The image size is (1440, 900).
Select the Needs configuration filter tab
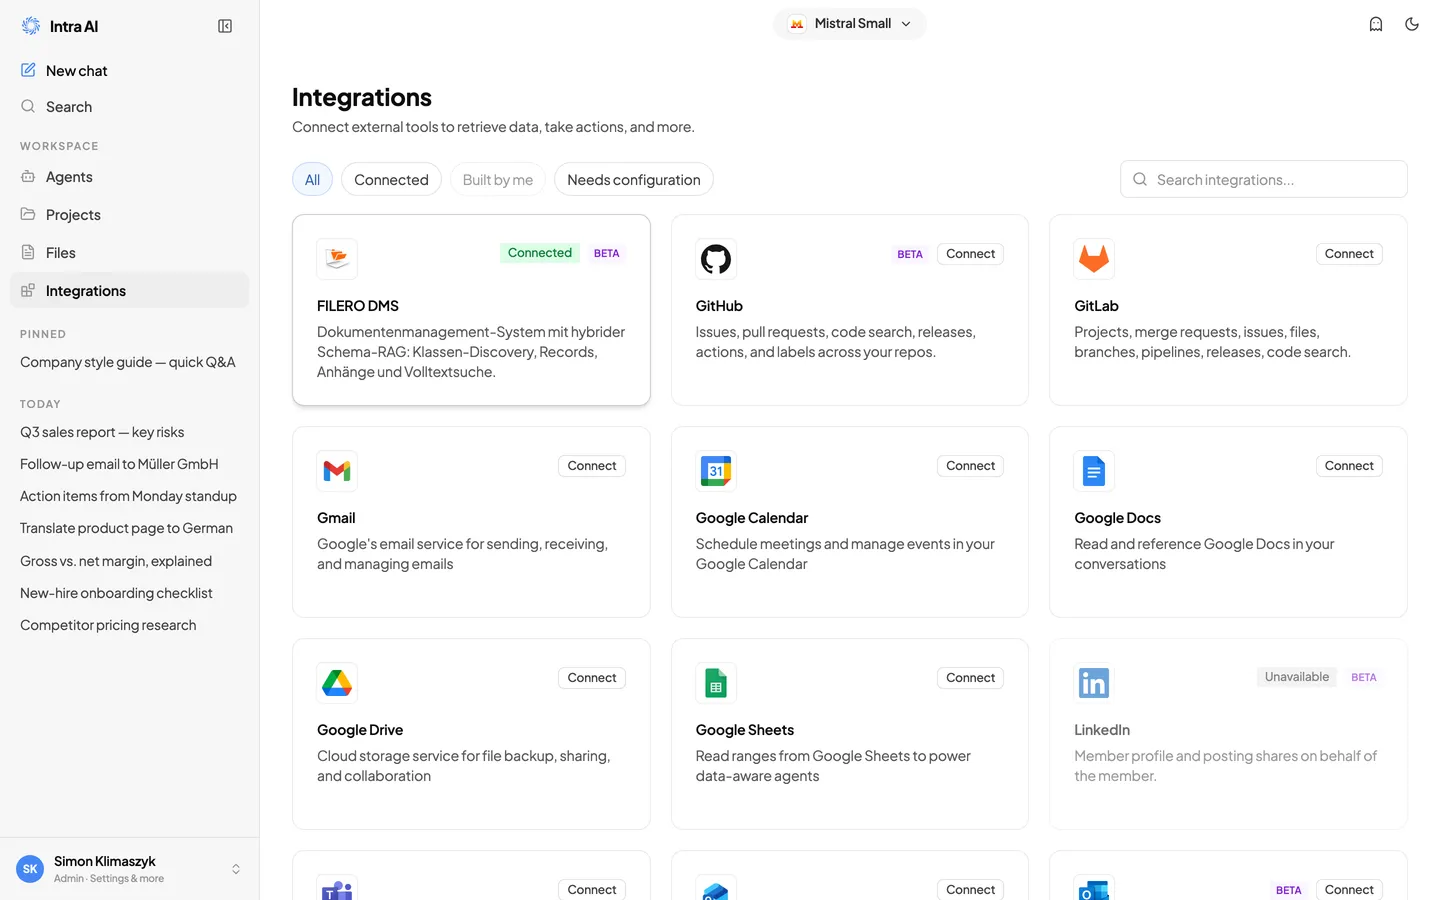(634, 180)
